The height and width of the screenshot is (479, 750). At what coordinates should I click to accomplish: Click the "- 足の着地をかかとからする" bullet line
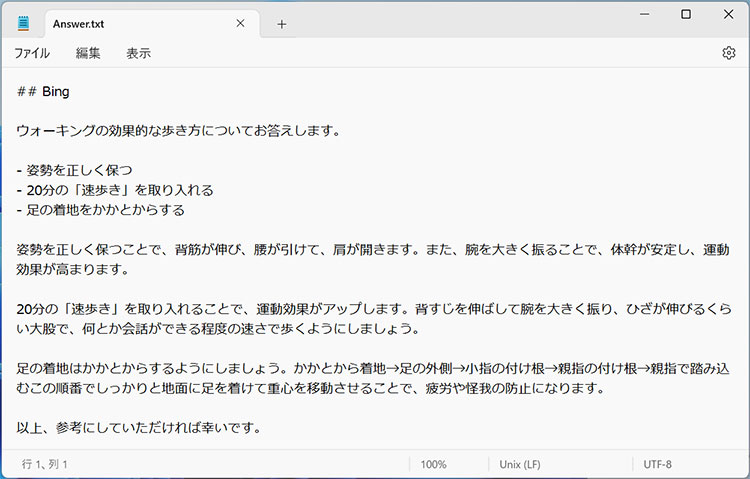click(101, 210)
